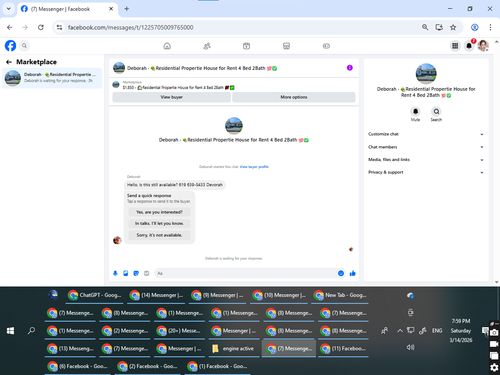Choose a sticker from the composer
Viewport: 500px width, 375px height.
pyautogui.click(x=136, y=273)
